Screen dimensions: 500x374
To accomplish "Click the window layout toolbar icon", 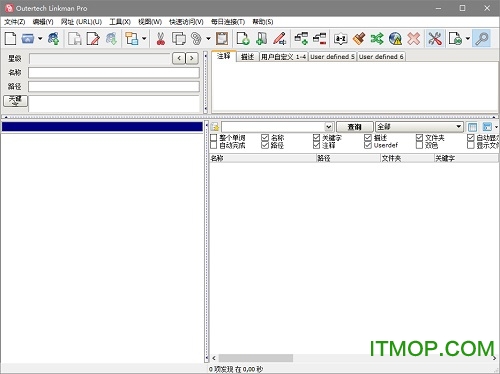I will [132, 39].
